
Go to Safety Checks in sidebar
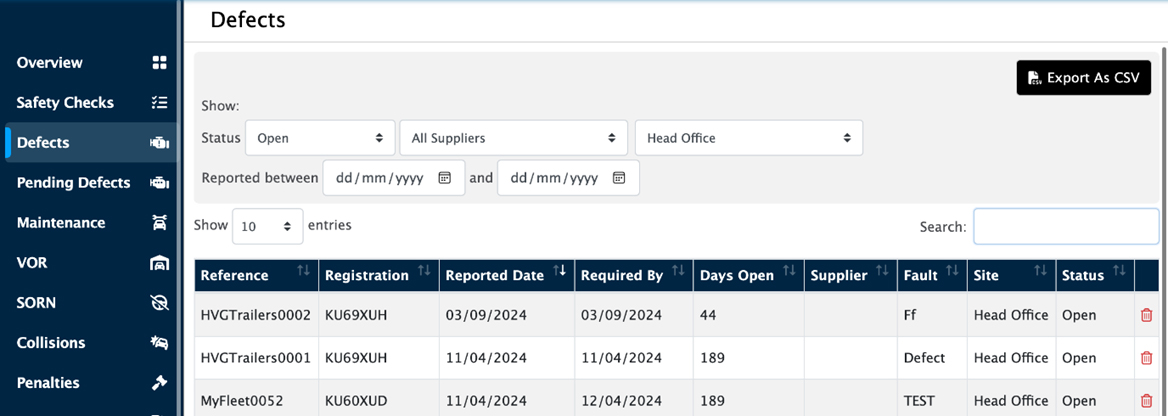(65, 103)
